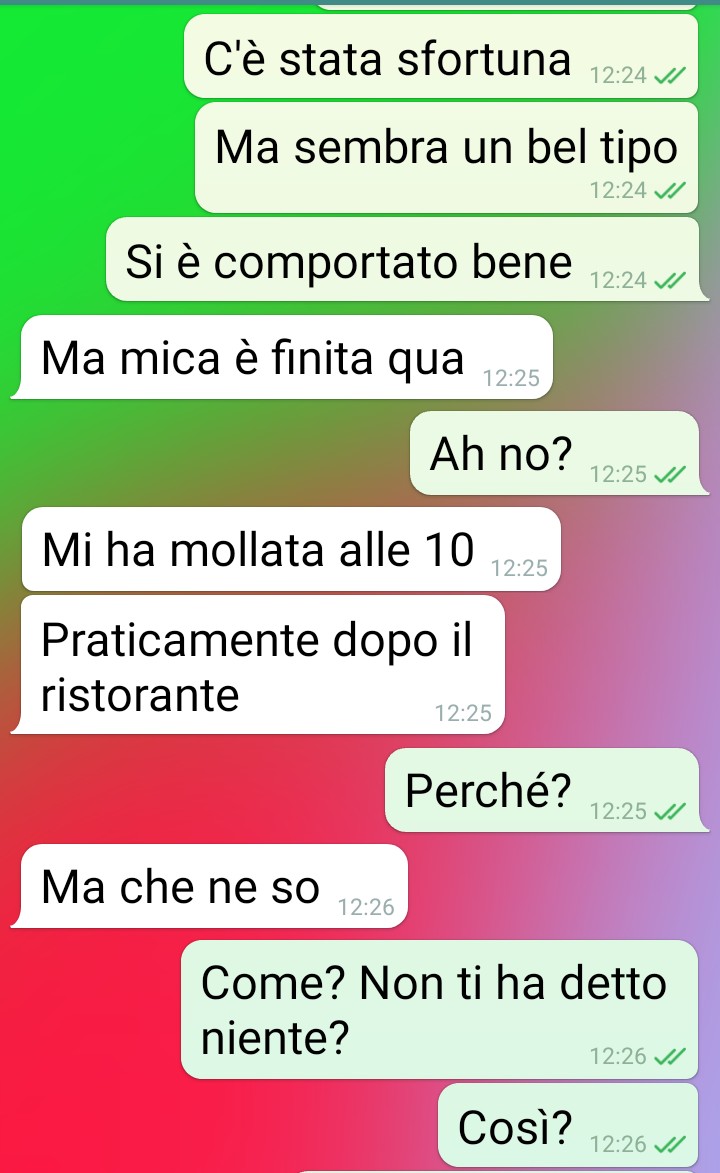Tap the 12:25 timestamp on "Mi ha mollata"
720x1173 pixels.
click(x=519, y=569)
